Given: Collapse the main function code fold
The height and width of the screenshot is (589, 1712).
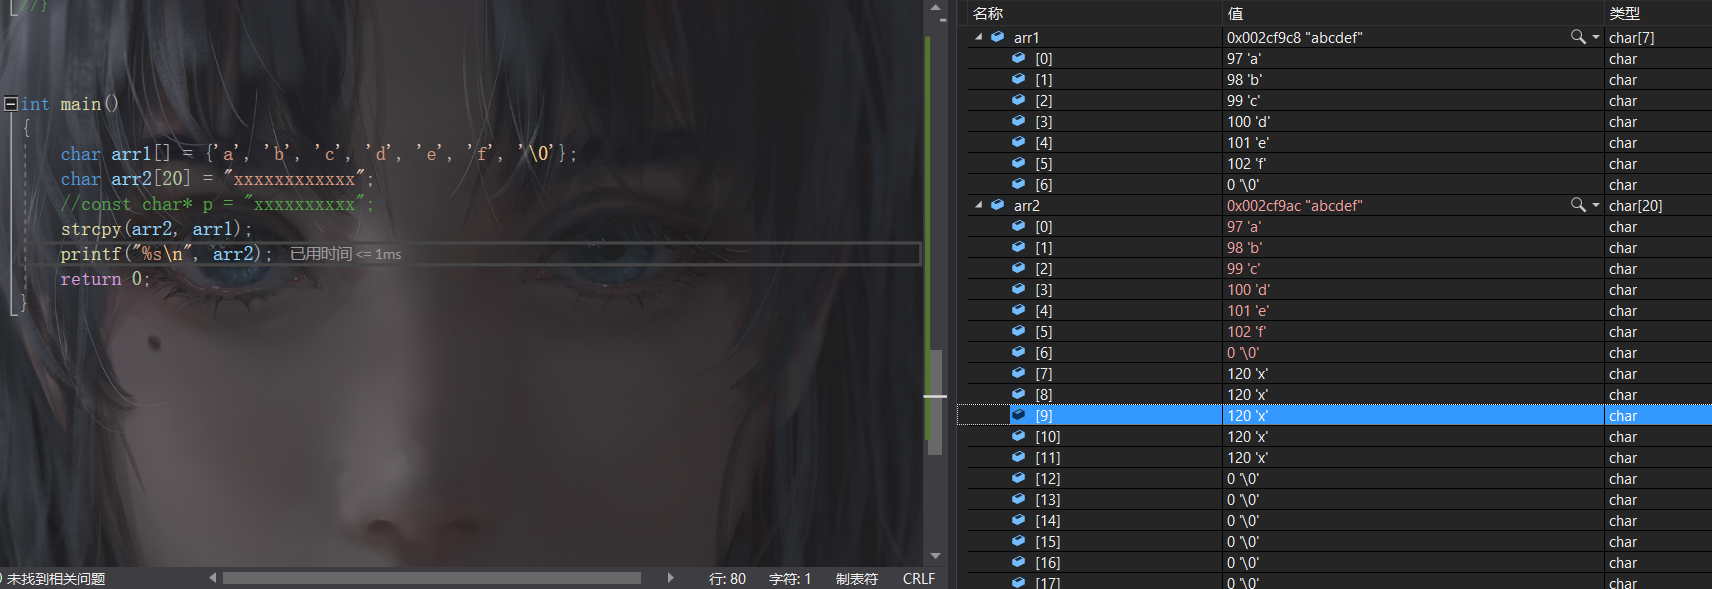Looking at the screenshot, I should (x=10, y=104).
